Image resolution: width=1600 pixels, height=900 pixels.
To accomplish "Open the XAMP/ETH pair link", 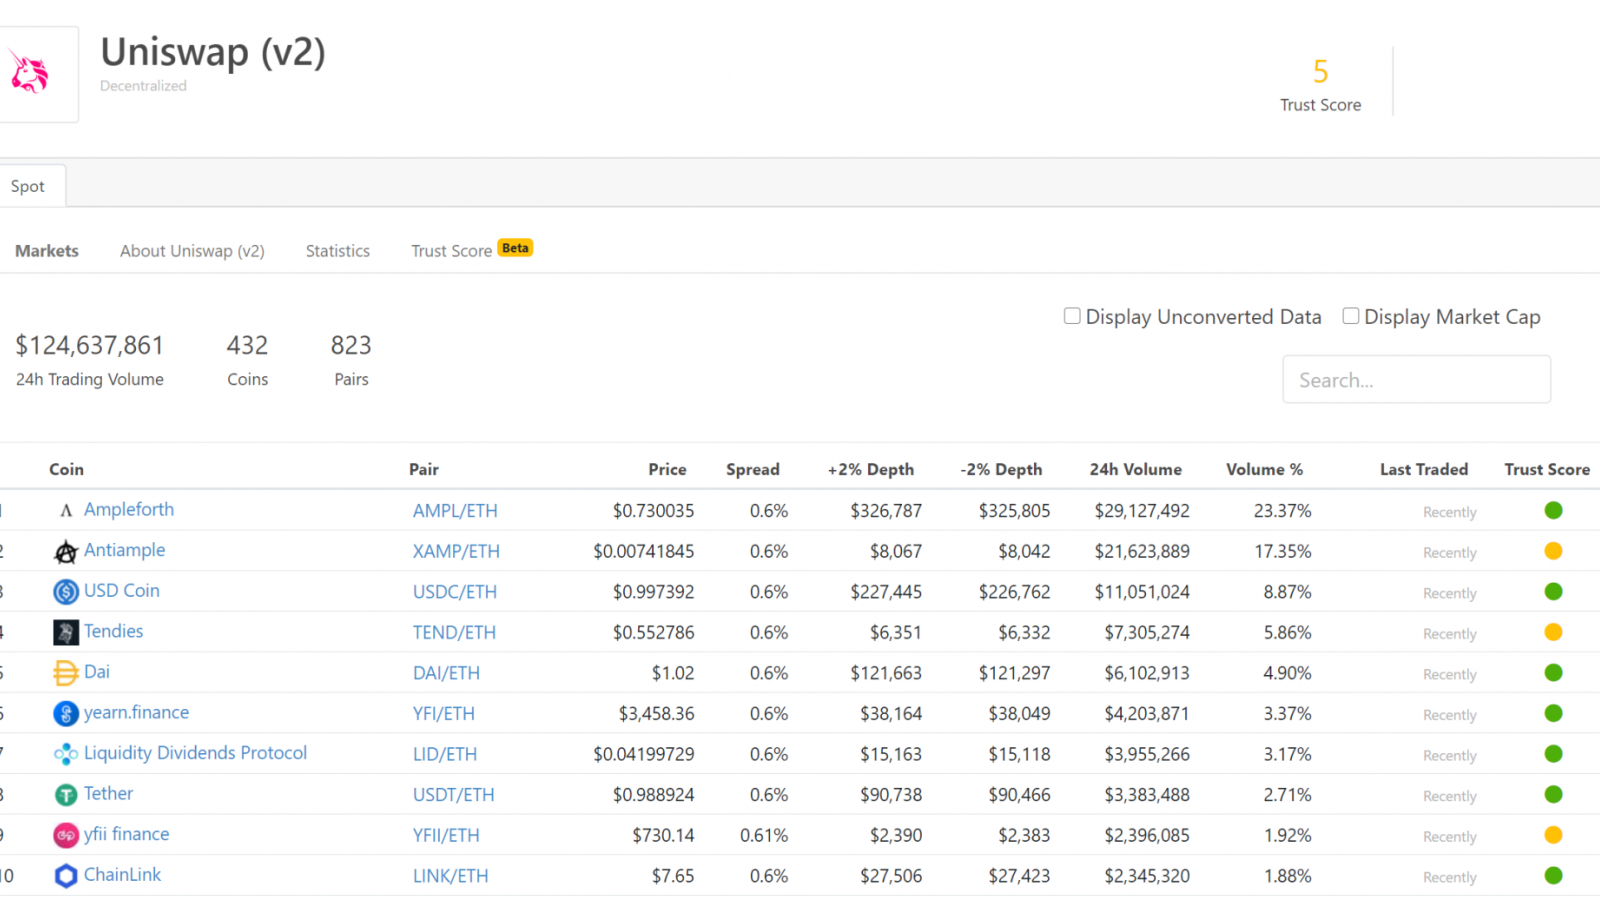I will (x=456, y=551).
